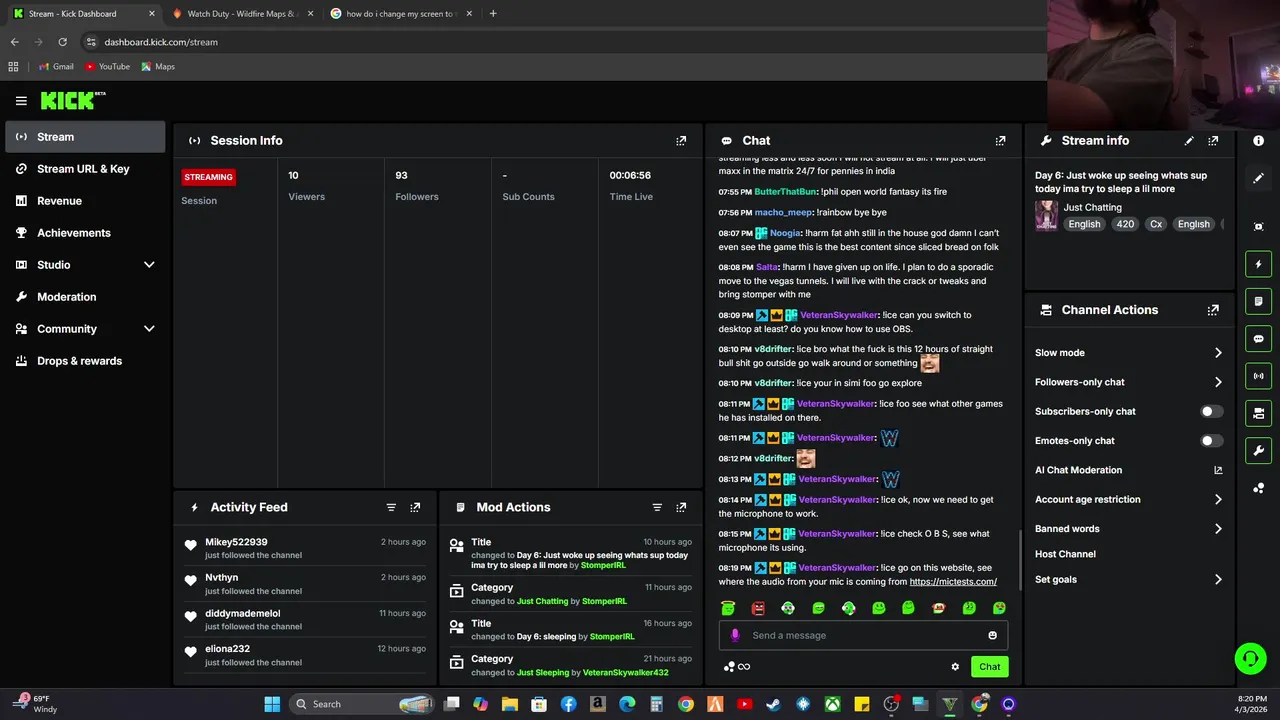The width and height of the screenshot is (1280, 720).
Task: Click the channel points infinity icon
Action: [x=737, y=667]
